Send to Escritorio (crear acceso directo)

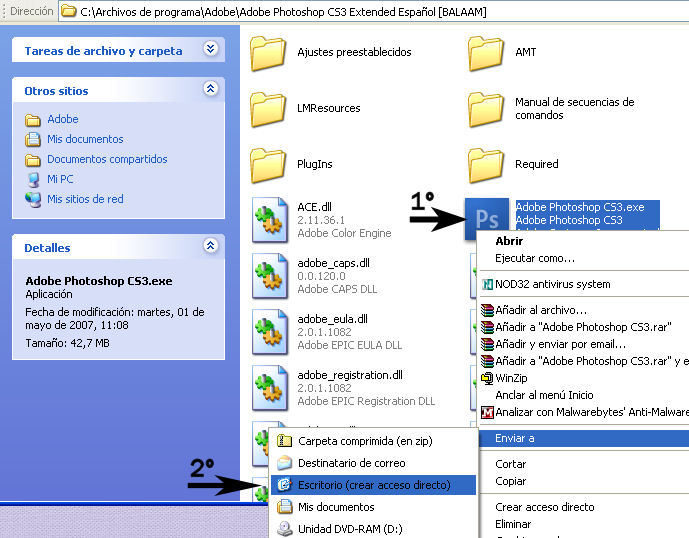373,485
